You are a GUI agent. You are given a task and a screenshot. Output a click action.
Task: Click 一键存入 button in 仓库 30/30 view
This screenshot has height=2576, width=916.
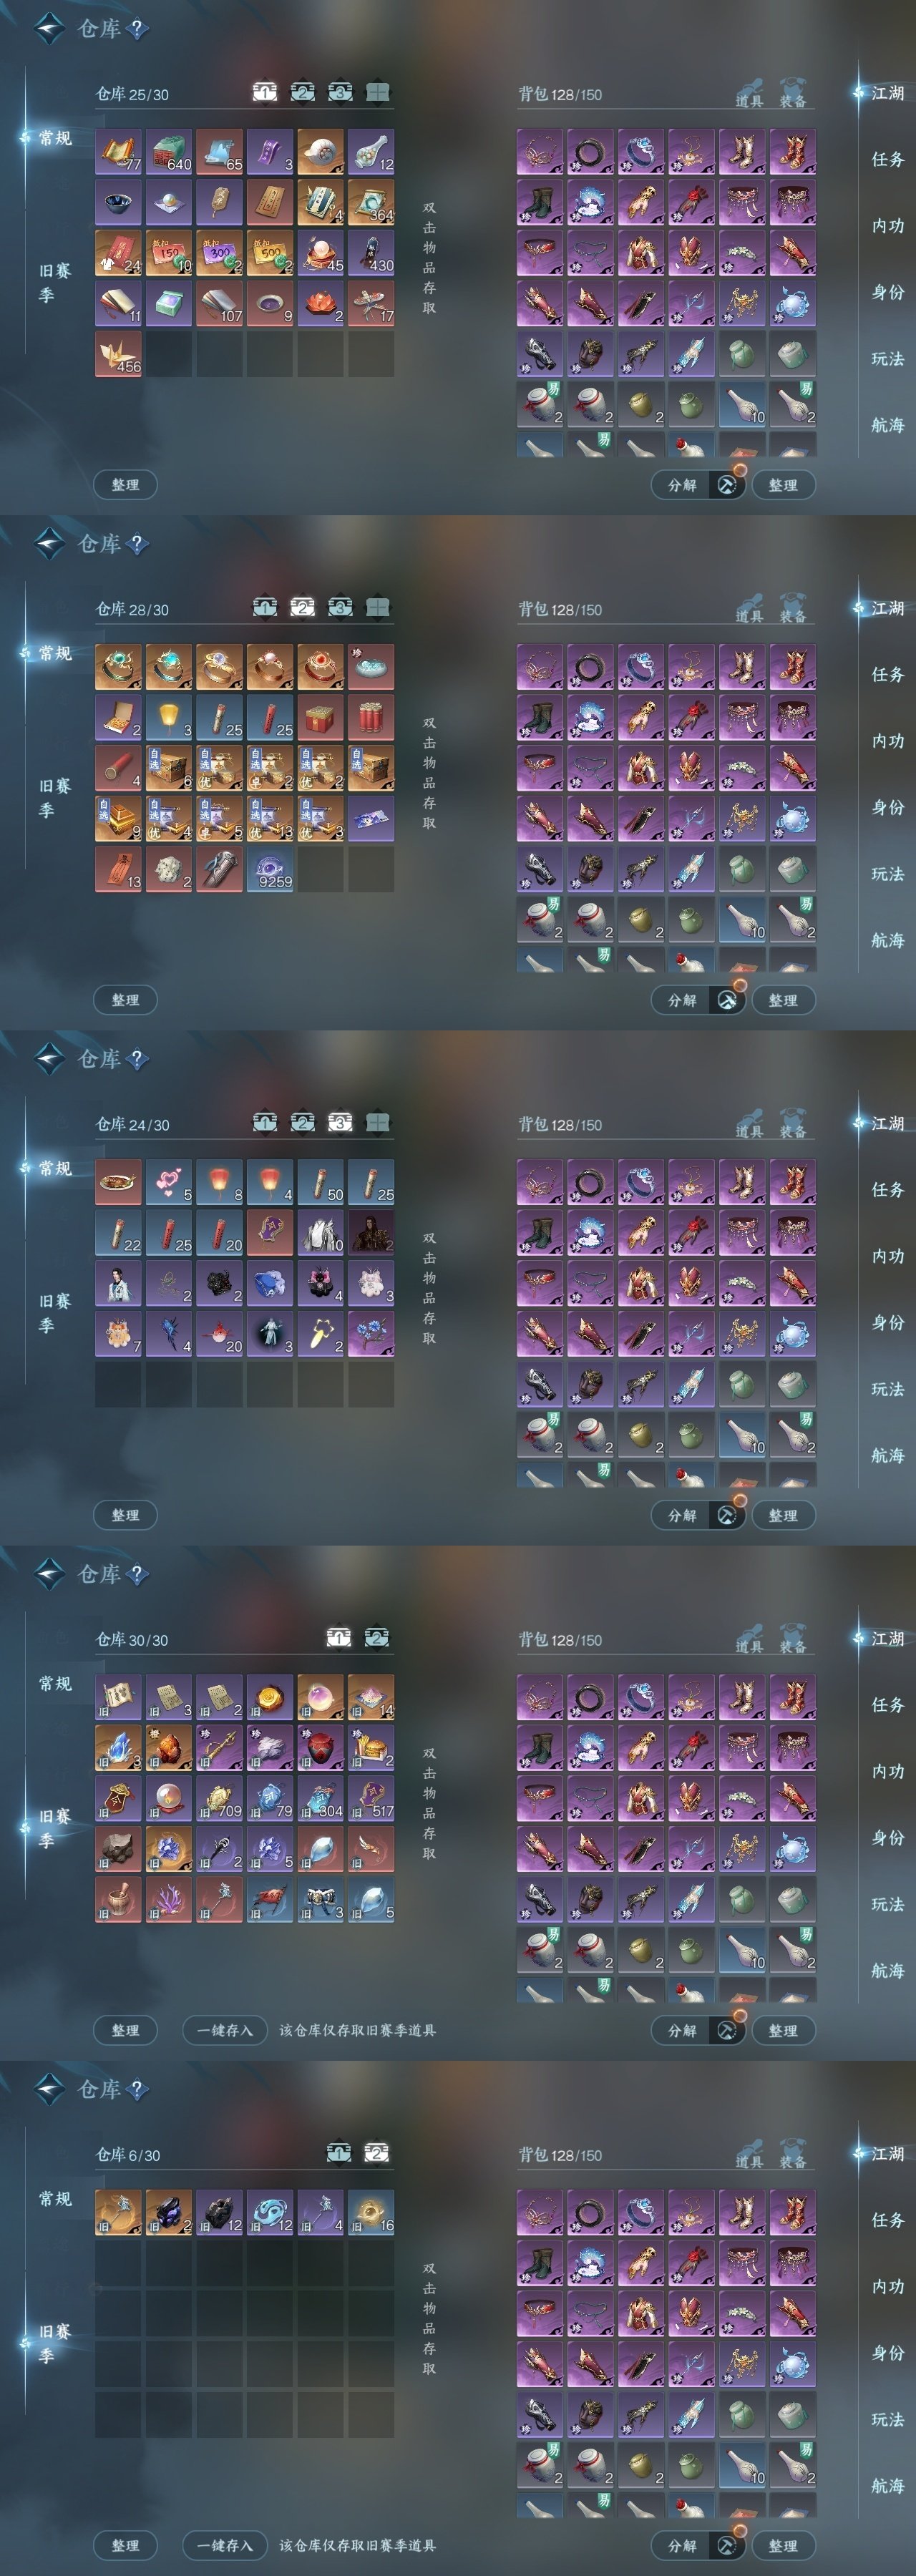click(224, 2030)
